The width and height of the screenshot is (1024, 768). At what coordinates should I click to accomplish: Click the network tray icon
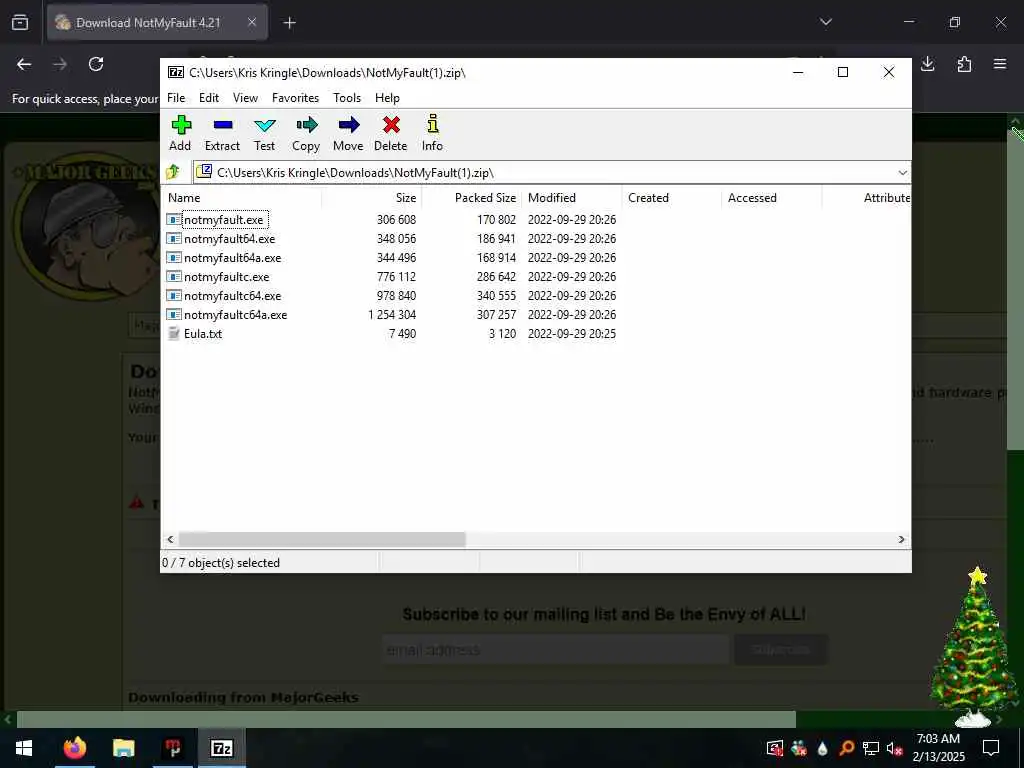click(871, 748)
